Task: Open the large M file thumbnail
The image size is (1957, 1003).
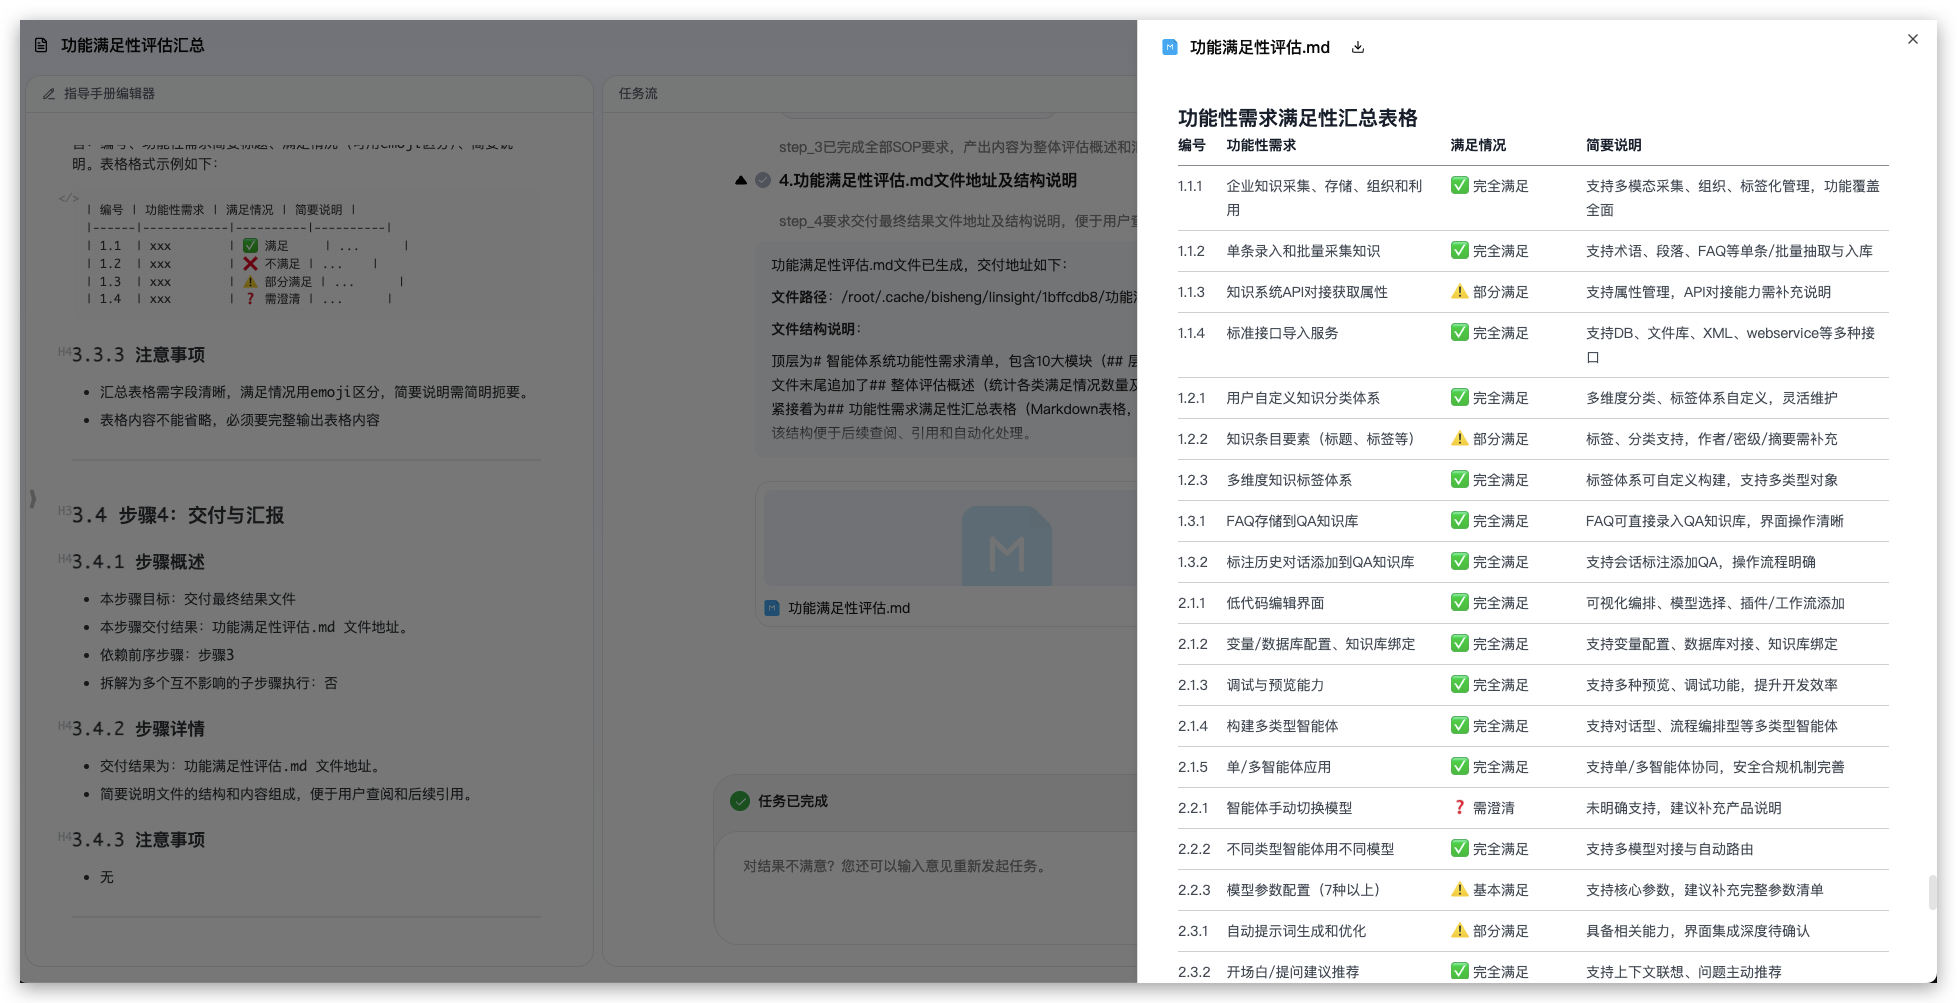Action: tap(1006, 544)
